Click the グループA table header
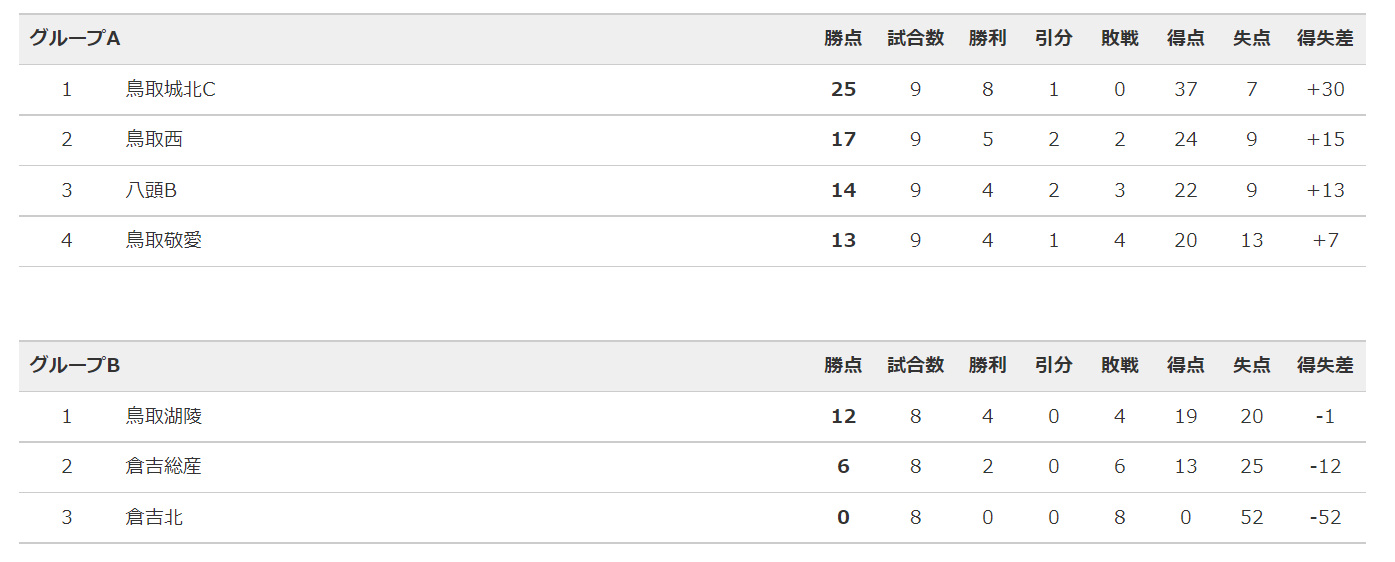Screen dimensions: 1395x562 75,39
